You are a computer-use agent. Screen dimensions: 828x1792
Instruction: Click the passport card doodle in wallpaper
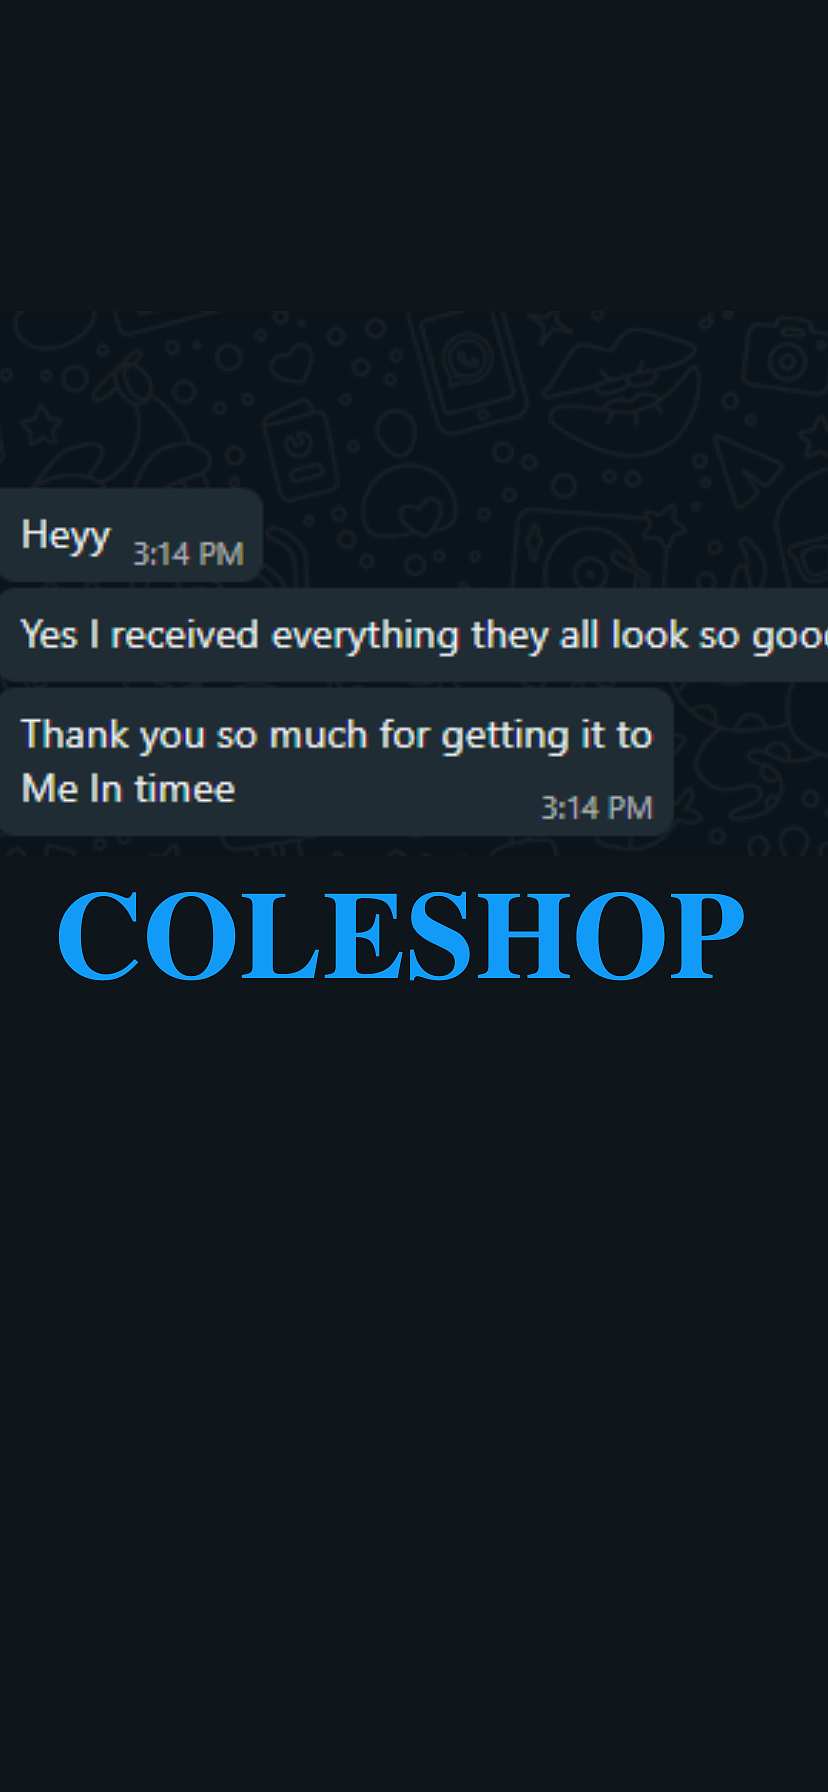(x=300, y=450)
